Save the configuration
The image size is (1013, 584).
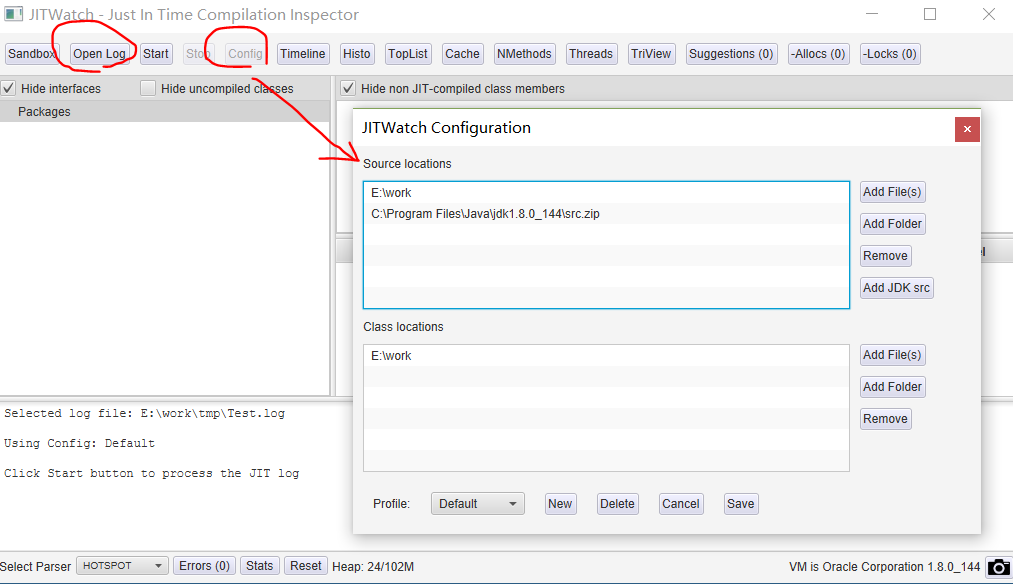click(740, 504)
